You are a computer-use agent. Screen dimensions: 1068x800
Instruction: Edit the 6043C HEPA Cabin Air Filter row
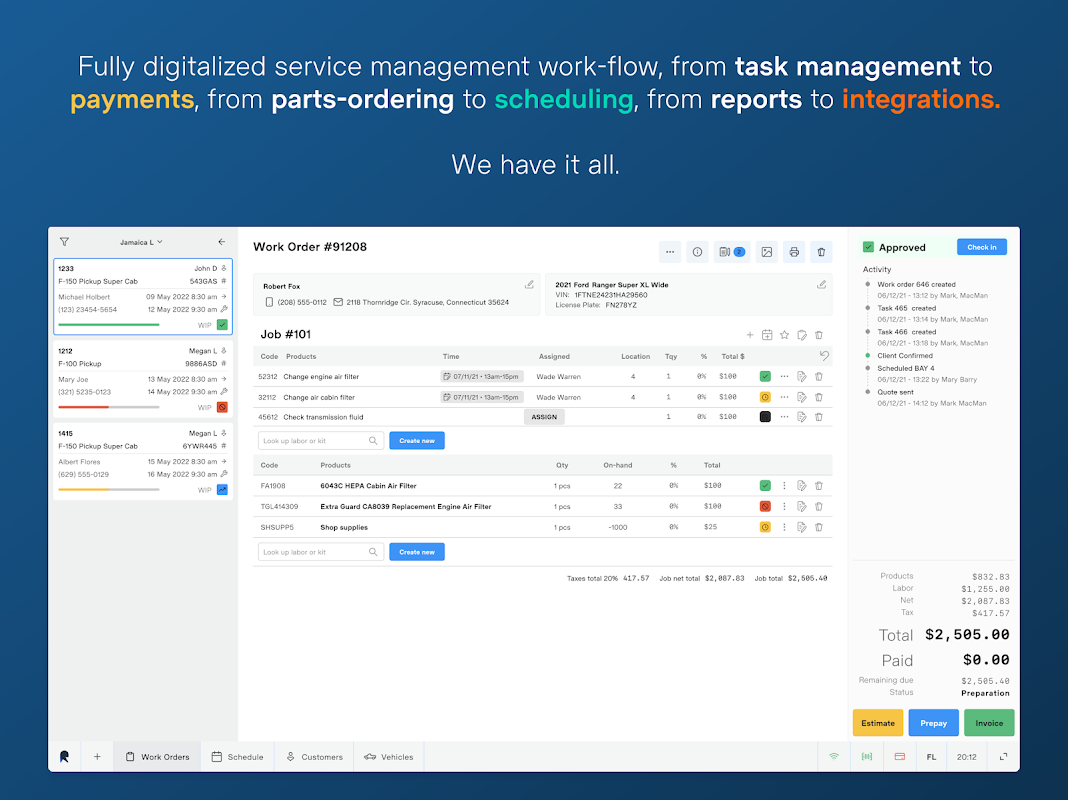click(x=802, y=485)
